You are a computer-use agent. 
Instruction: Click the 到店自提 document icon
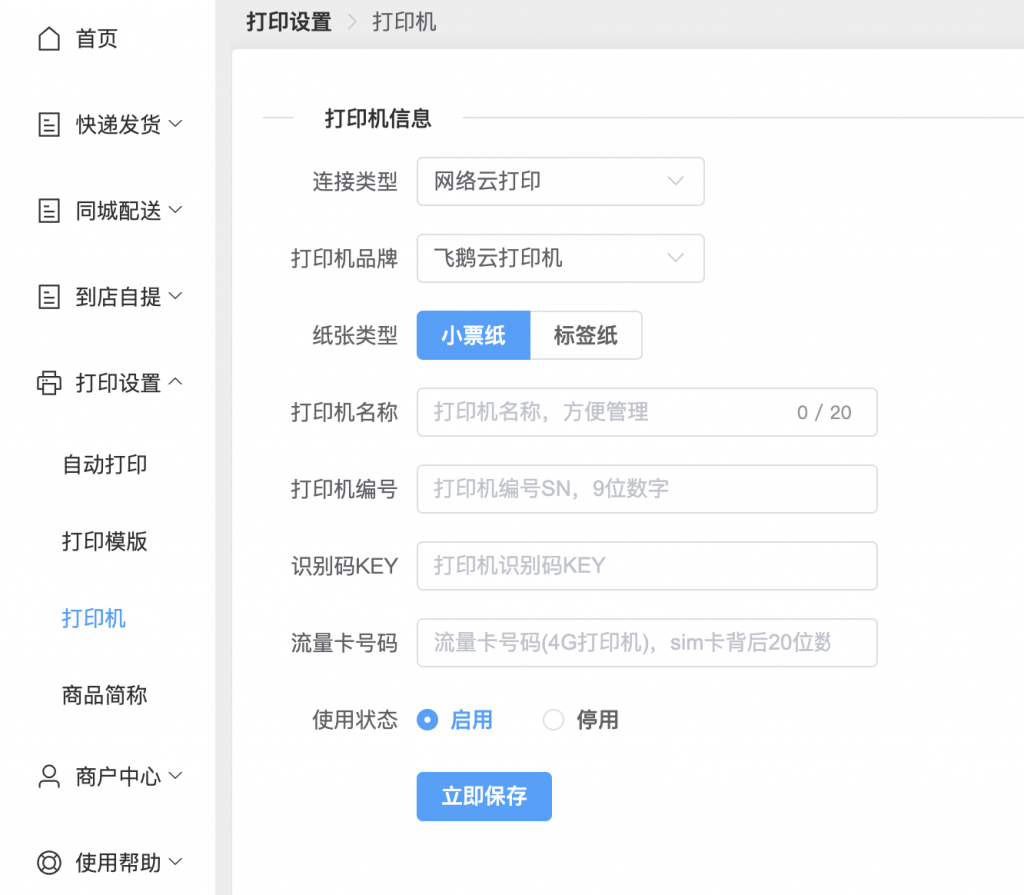coord(48,297)
